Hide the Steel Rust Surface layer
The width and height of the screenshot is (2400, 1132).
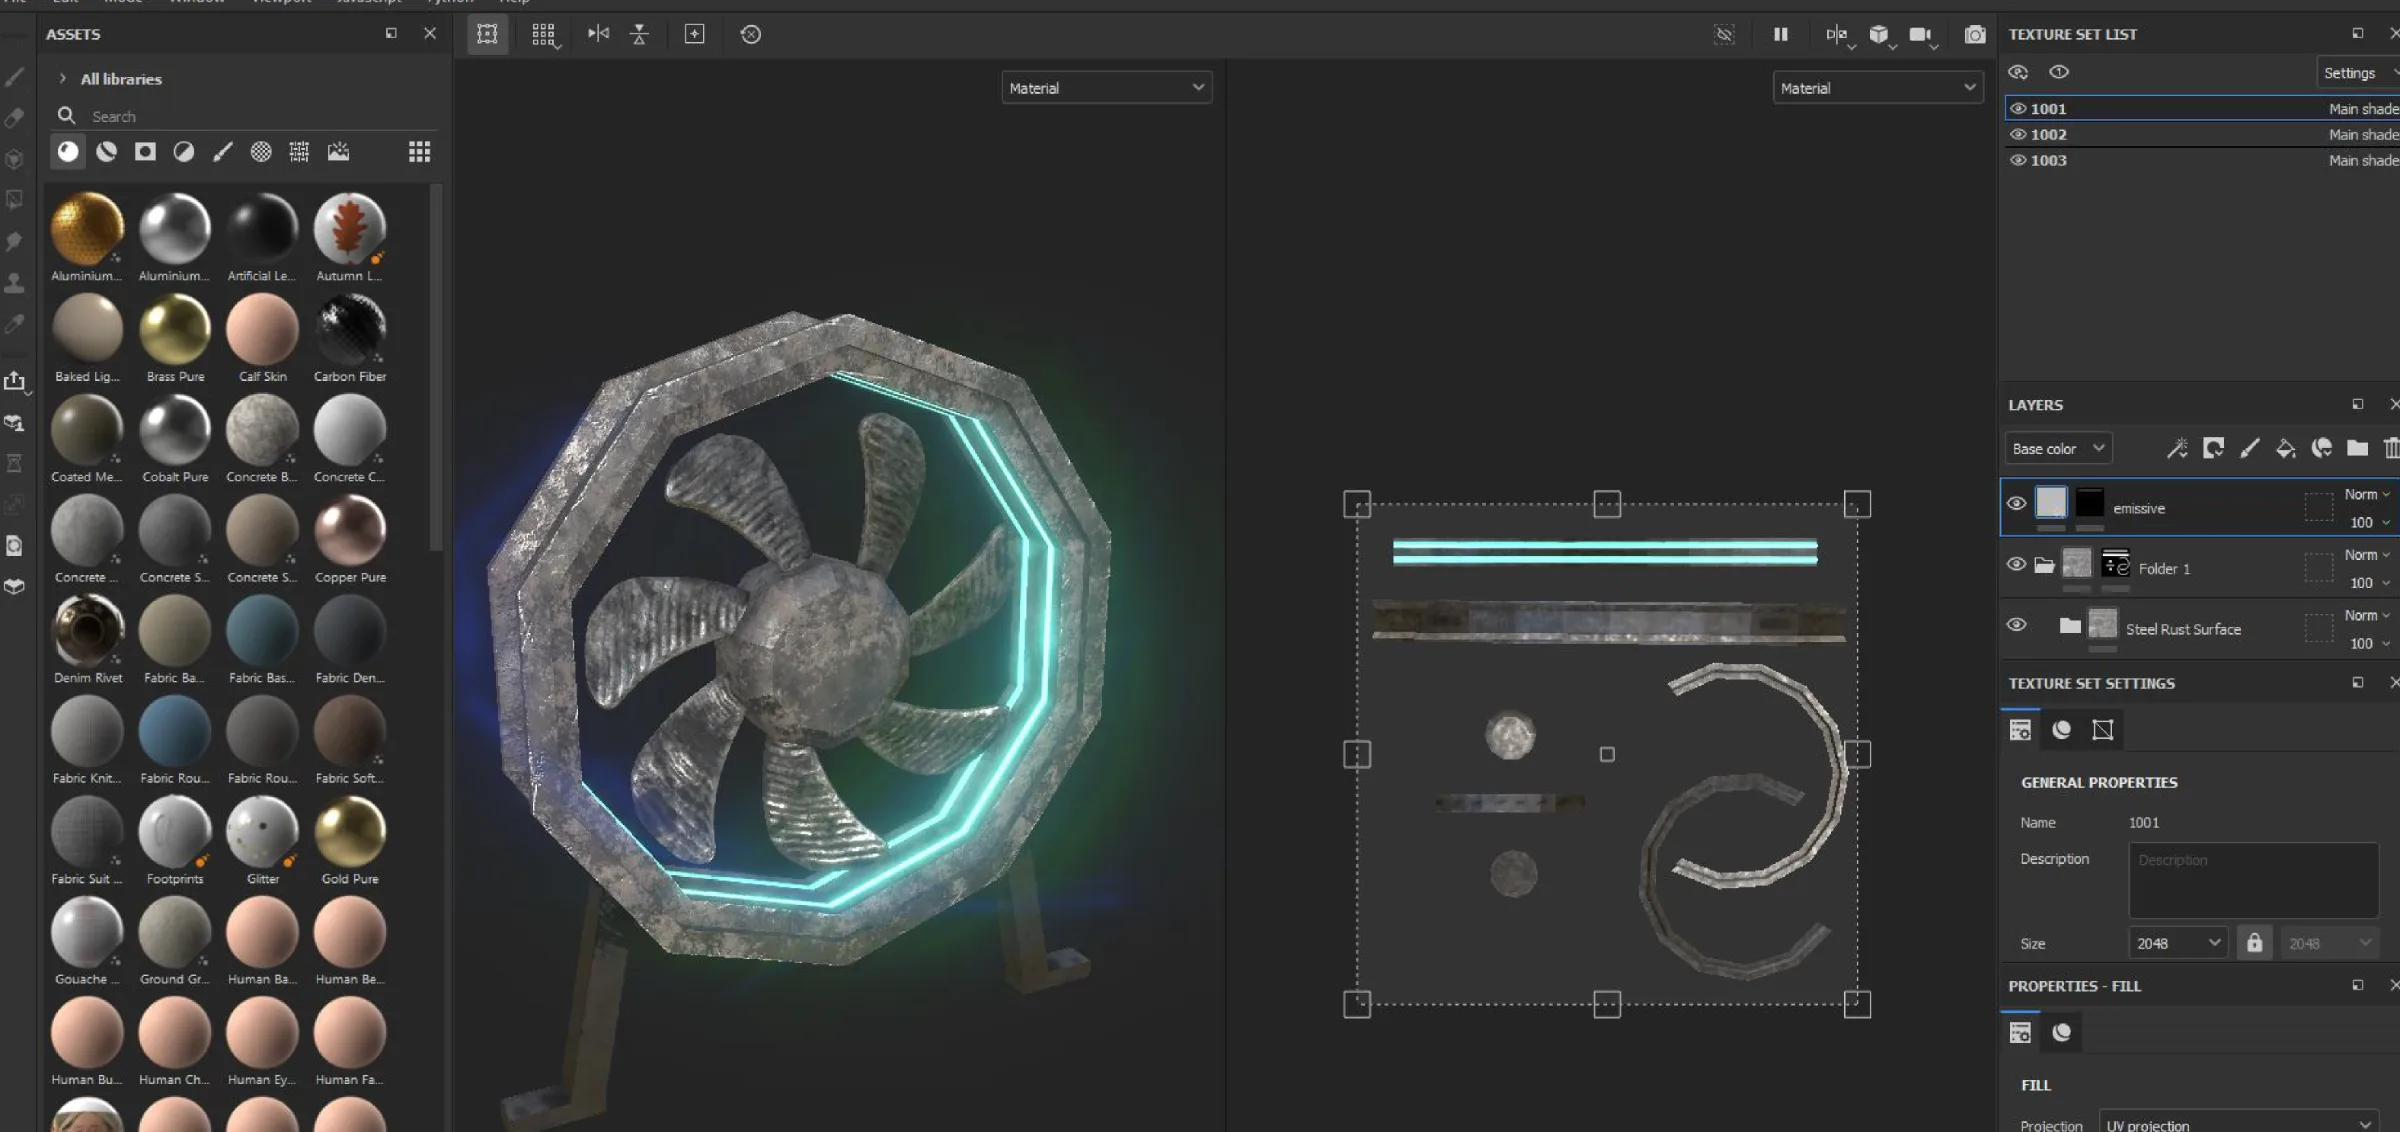coord(2017,625)
